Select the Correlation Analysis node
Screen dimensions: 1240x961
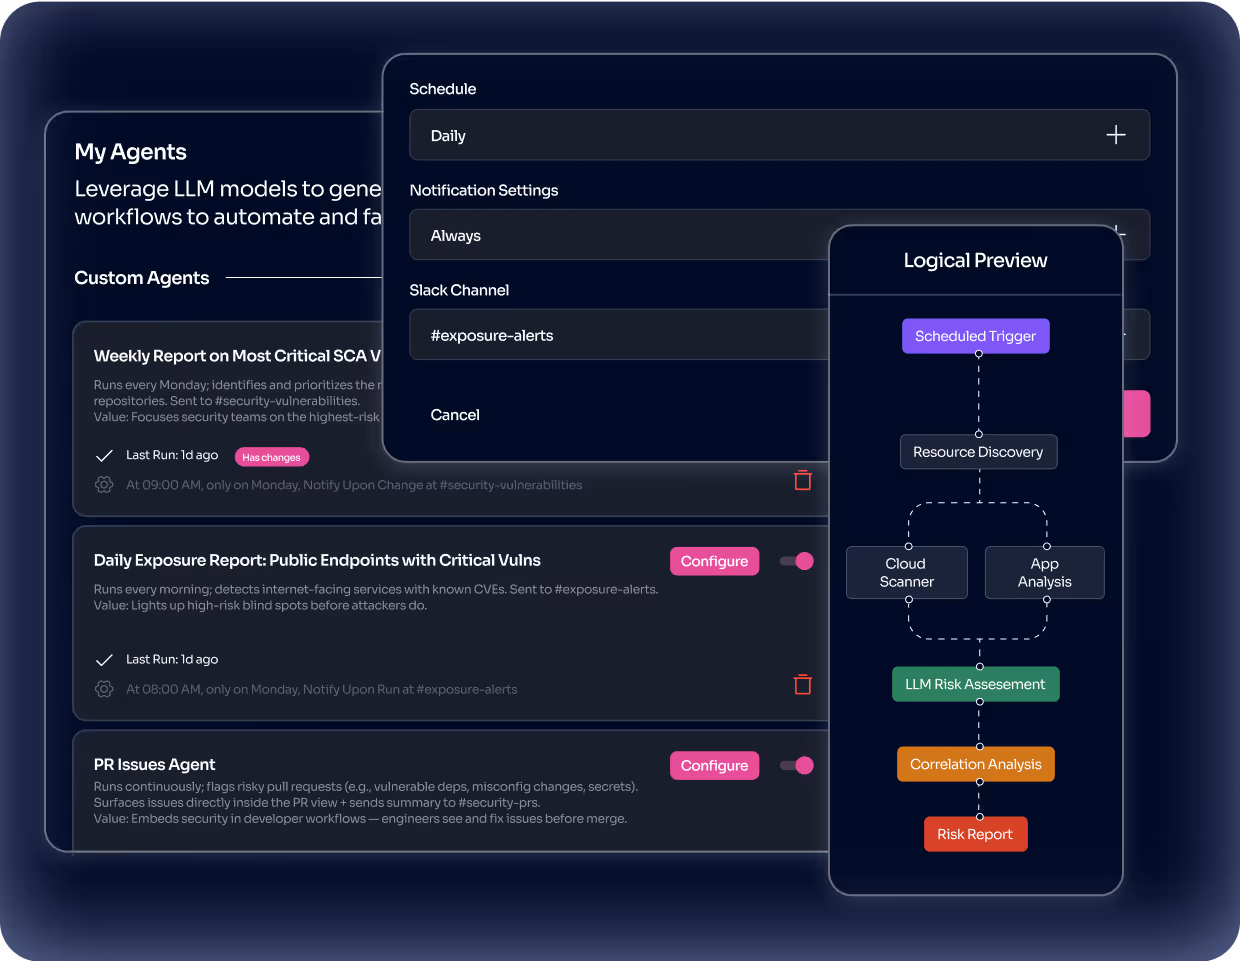pyautogui.click(x=976, y=764)
